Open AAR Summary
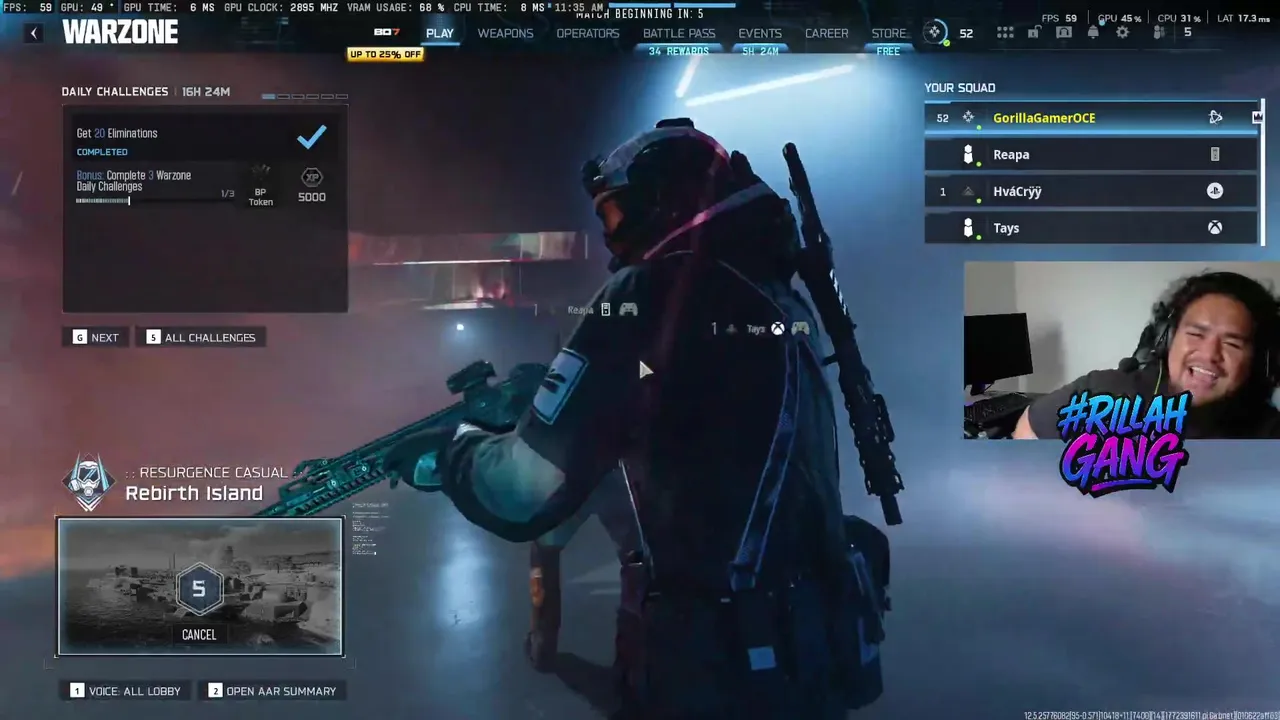This screenshot has width=1280, height=720. [272, 691]
